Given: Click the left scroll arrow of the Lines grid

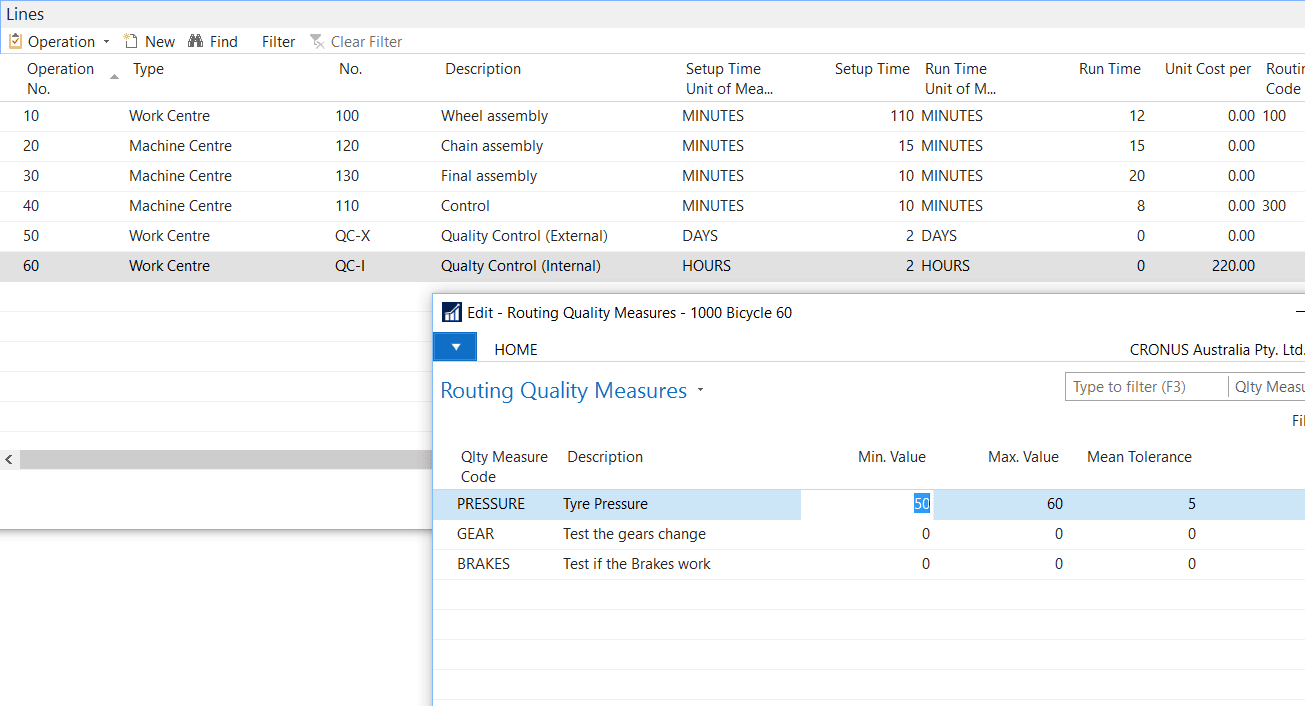Looking at the screenshot, I should (x=8, y=459).
